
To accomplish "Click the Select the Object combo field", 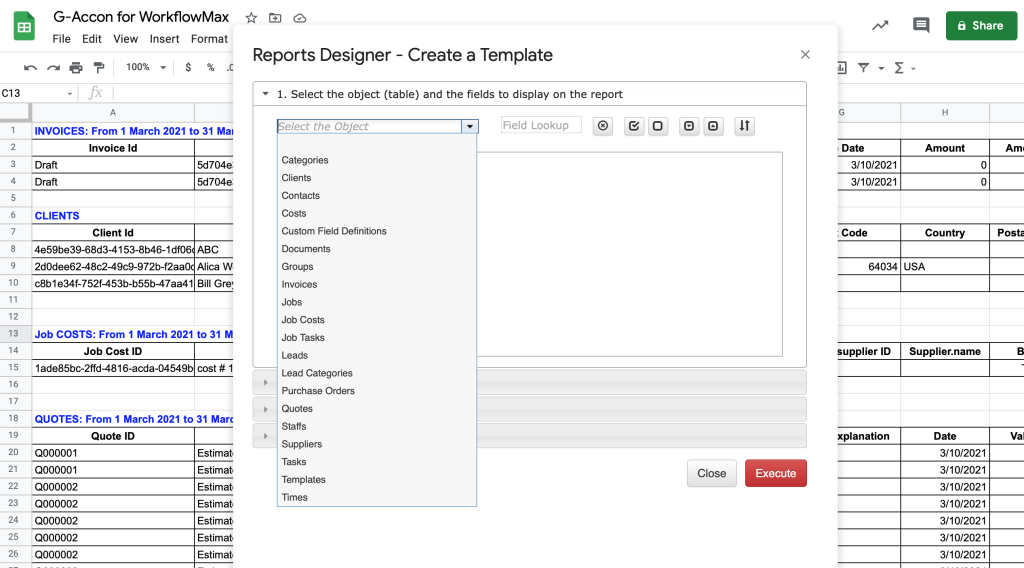I will [x=370, y=127].
